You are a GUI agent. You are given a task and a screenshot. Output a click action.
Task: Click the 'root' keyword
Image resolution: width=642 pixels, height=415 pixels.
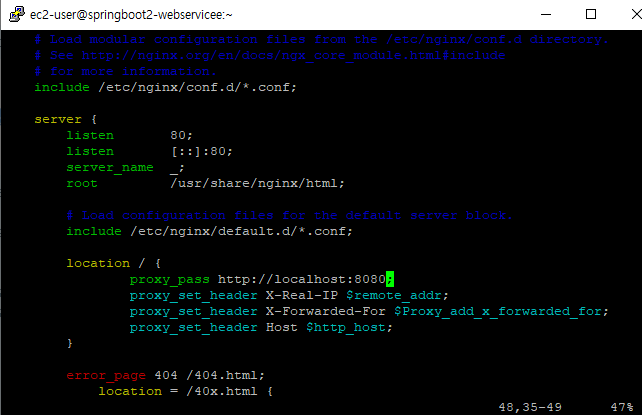click(82, 183)
